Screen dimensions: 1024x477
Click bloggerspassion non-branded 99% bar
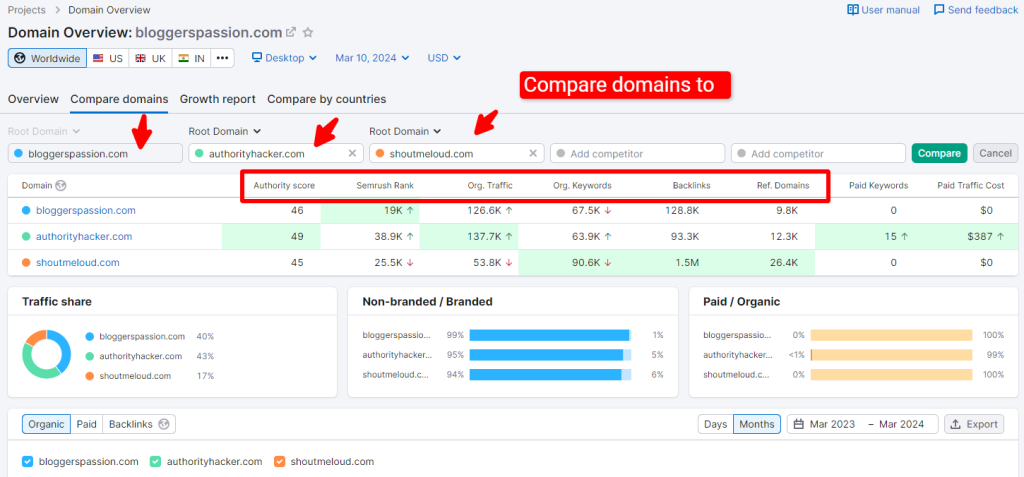(549, 335)
